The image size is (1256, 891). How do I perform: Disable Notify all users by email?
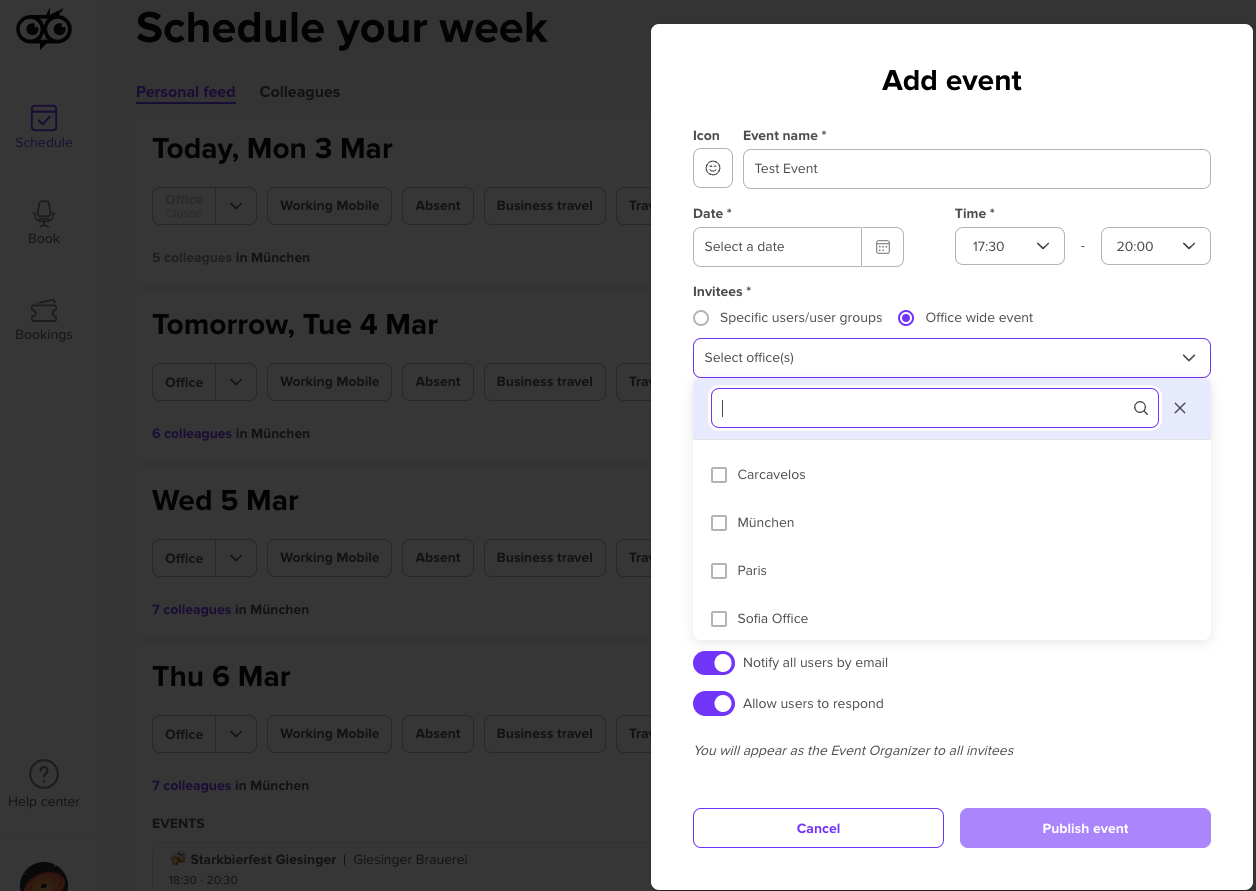(x=714, y=663)
